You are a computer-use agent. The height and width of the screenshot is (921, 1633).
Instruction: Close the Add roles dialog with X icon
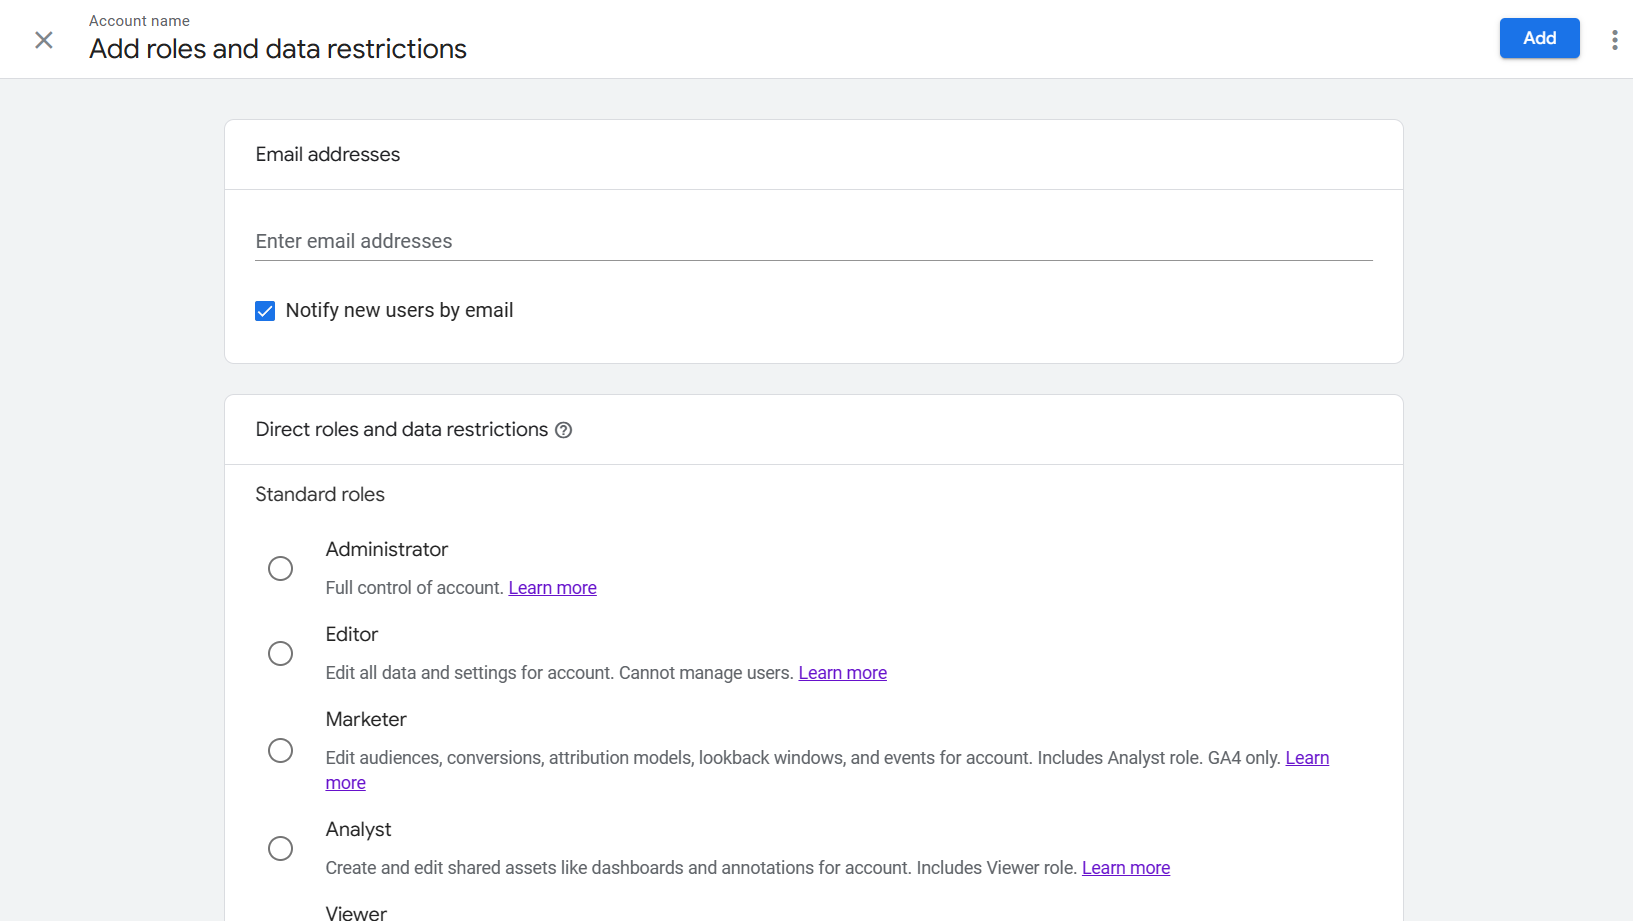pyautogui.click(x=44, y=40)
